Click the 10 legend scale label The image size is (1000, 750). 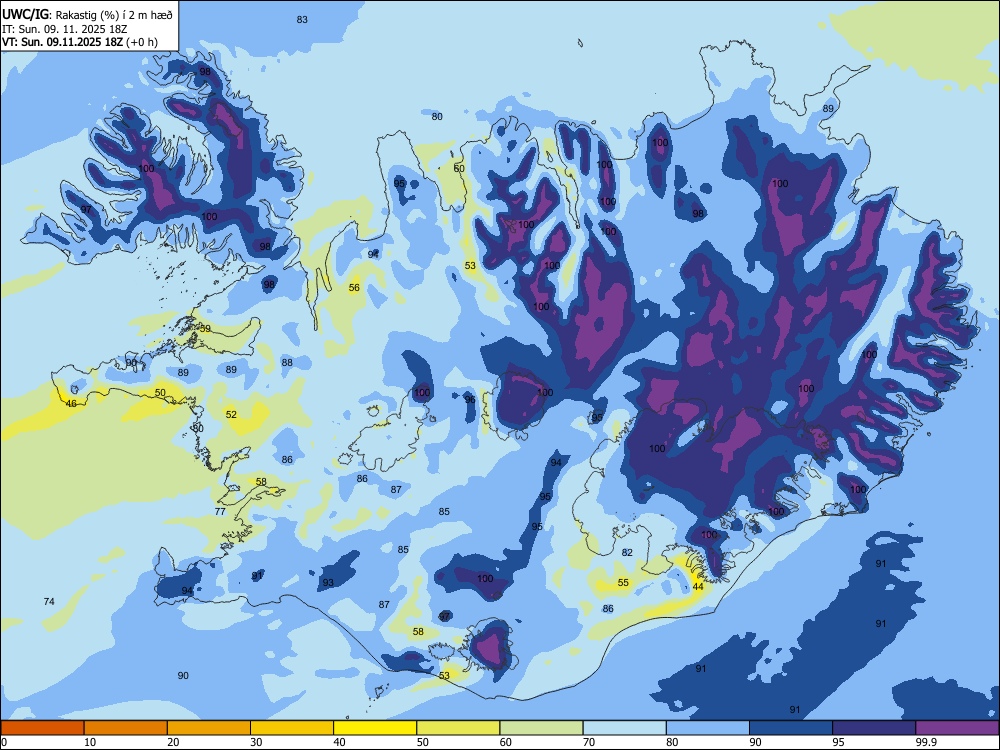click(x=90, y=742)
